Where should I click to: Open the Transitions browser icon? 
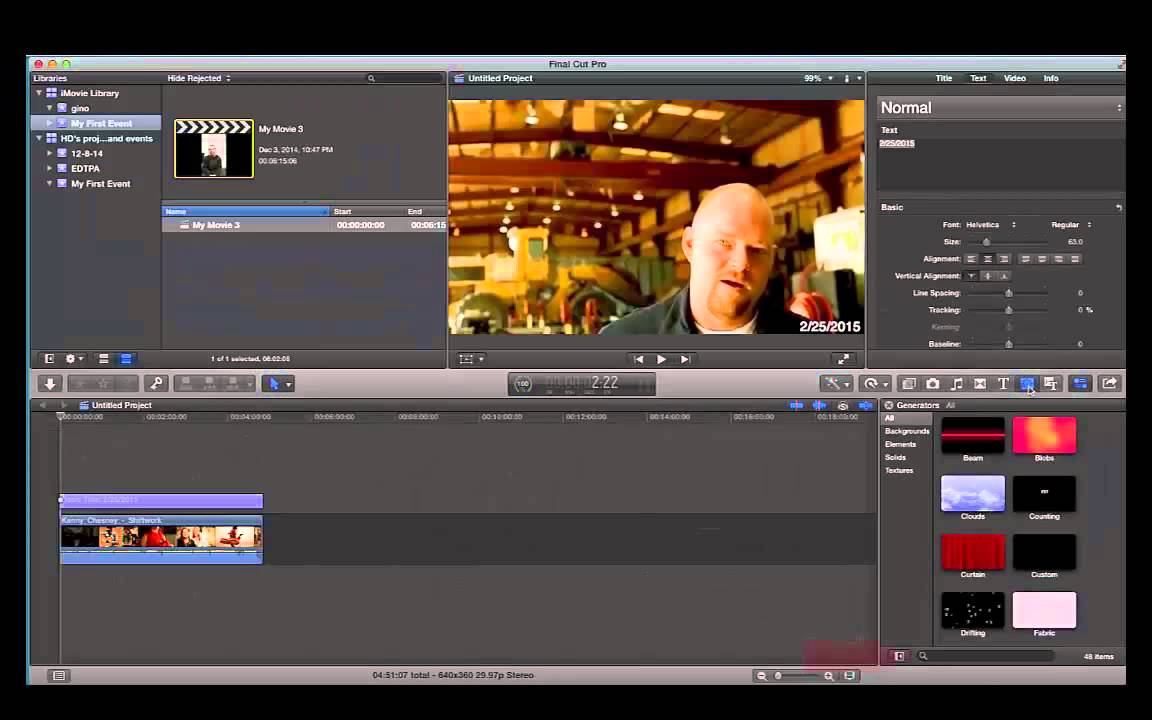(980, 384)
